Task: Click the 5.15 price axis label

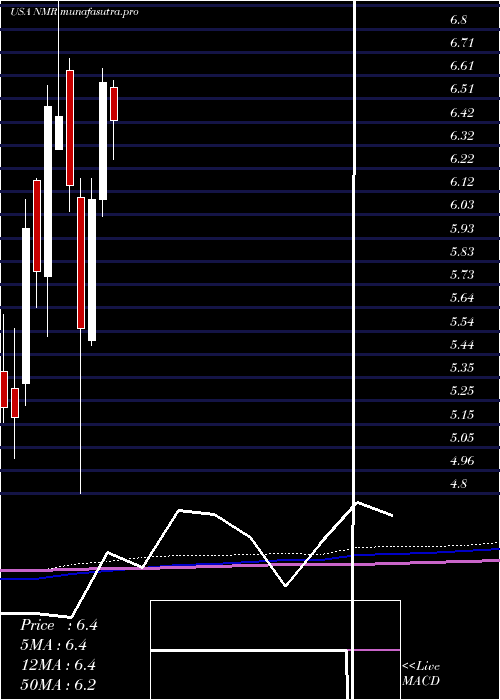Action: point(462,414)
